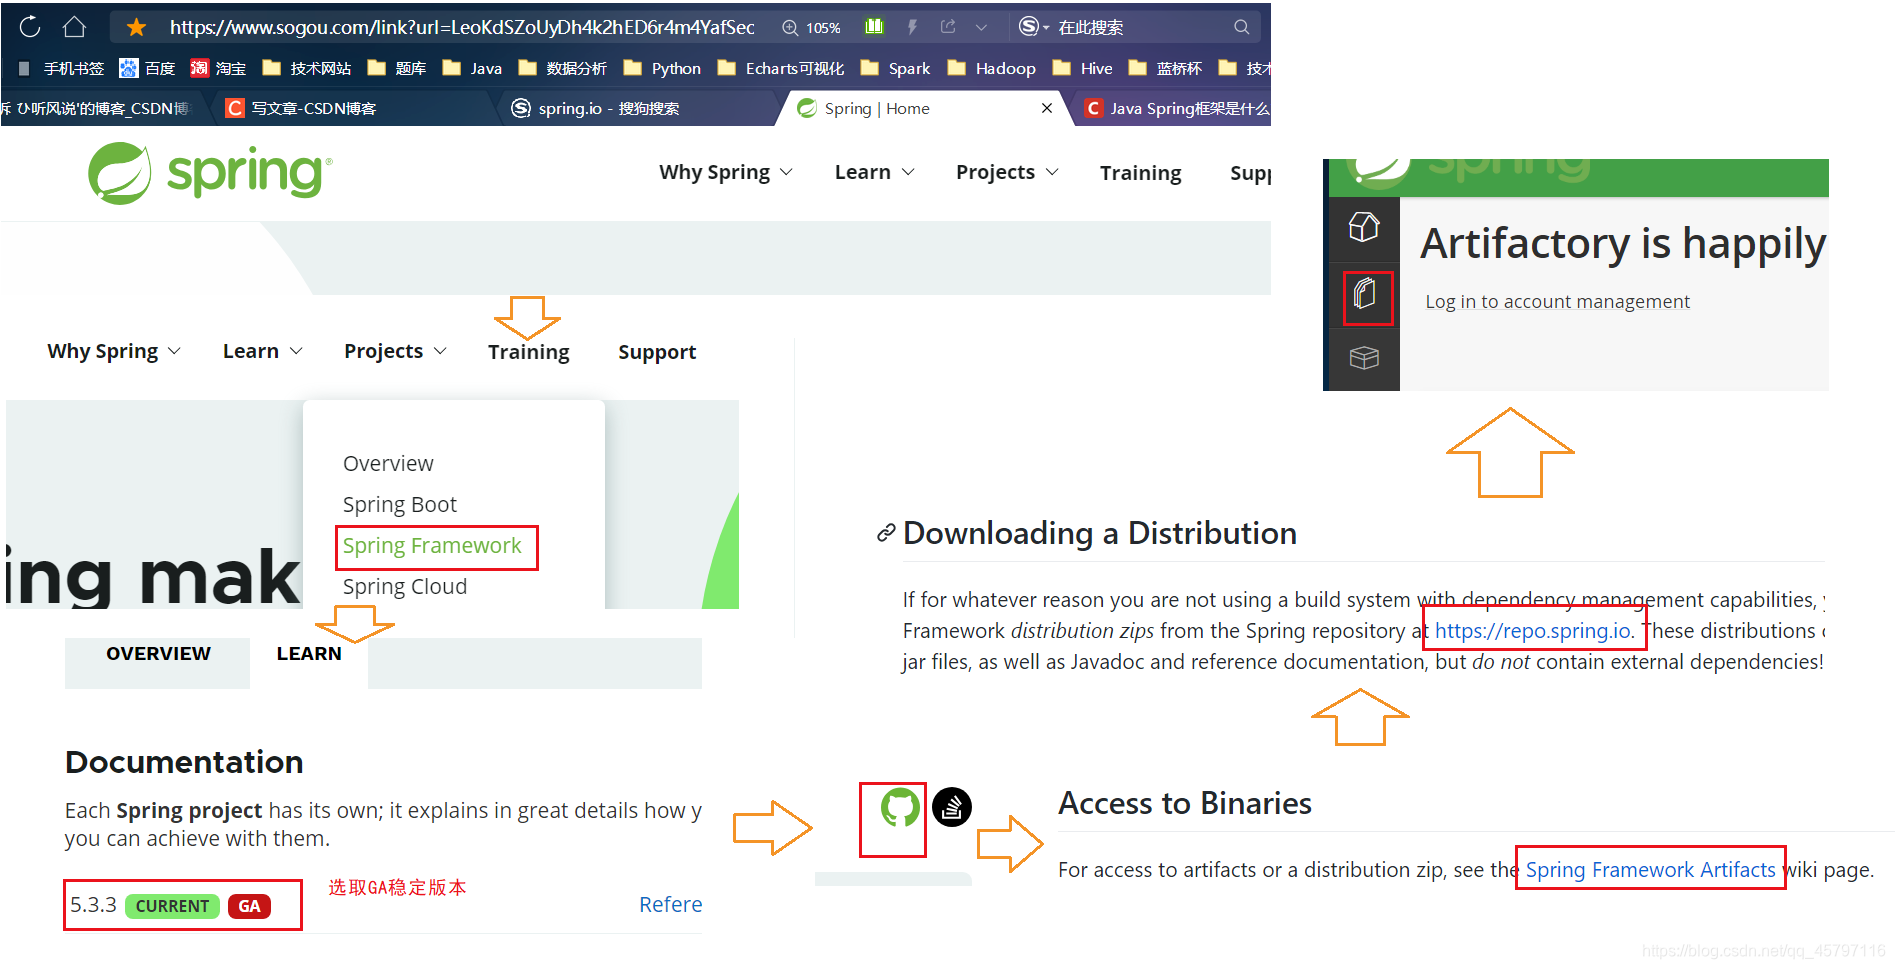Expand Learn in the lower navigation
Image resolution: width=1895 pixels, height=969 pixels.
point(263,351)
